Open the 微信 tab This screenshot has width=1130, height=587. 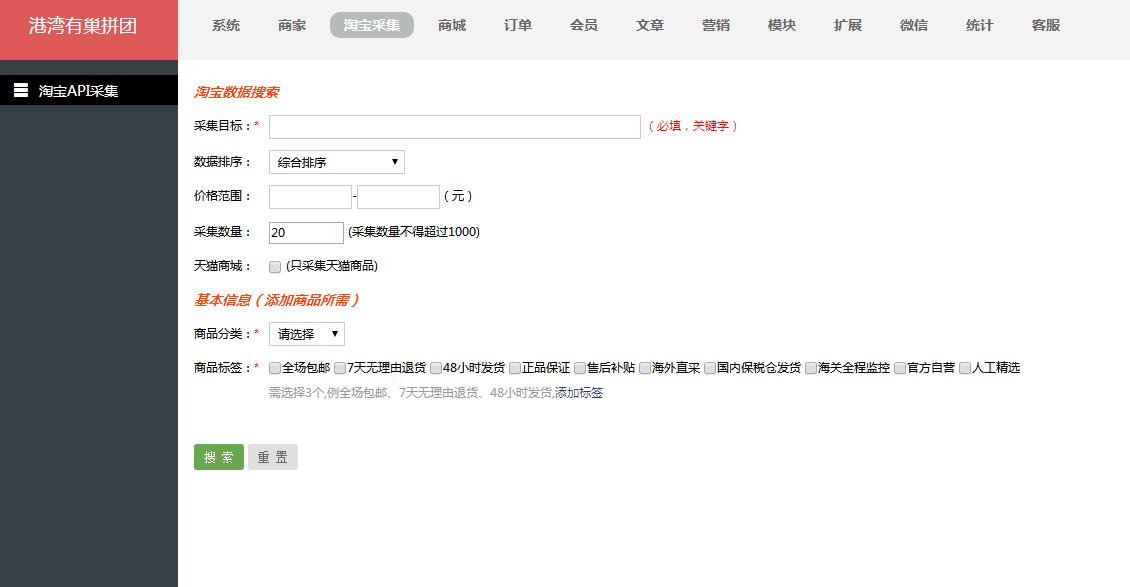[914, 25]
